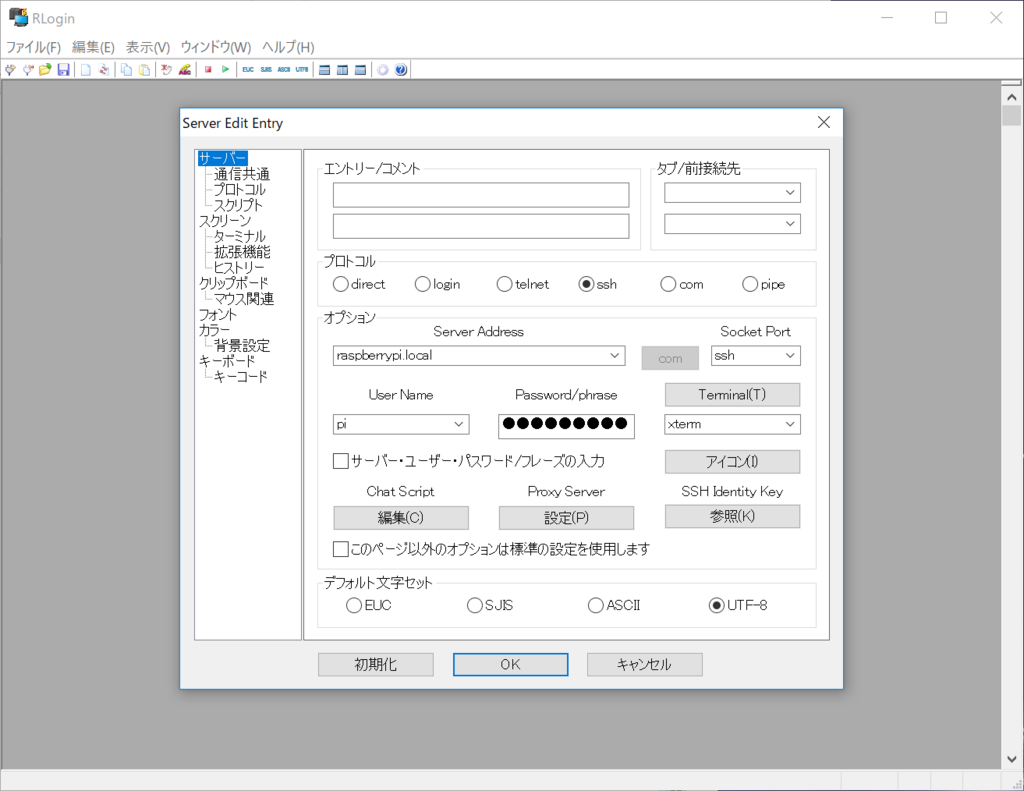
Task: Click the red stop square toolbar icon
Action: [208, 69]
